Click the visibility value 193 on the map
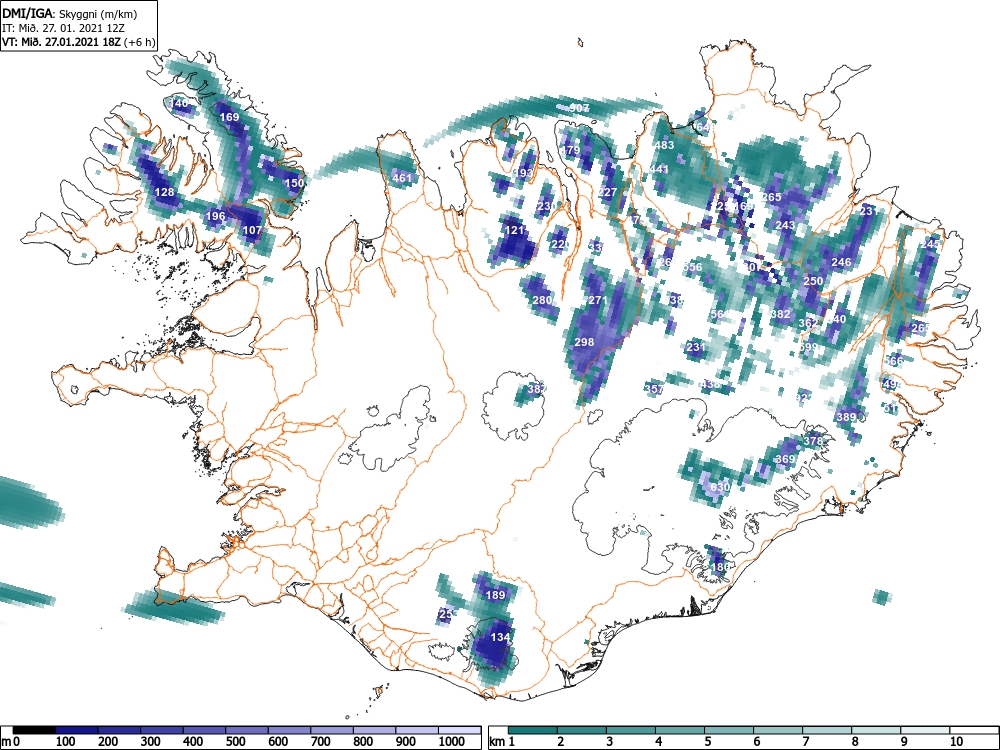The height and width of the screenshot is (750, 1000). [x=524, y=173]
